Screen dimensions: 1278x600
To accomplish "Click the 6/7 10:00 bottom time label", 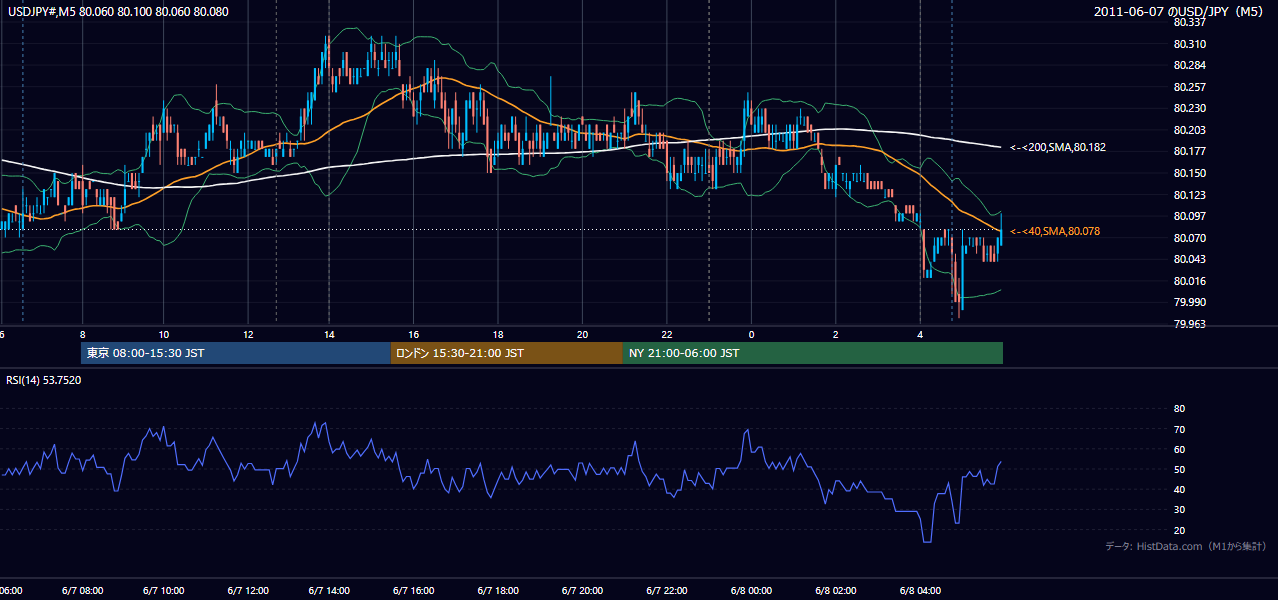I will (x=164, y=591).
